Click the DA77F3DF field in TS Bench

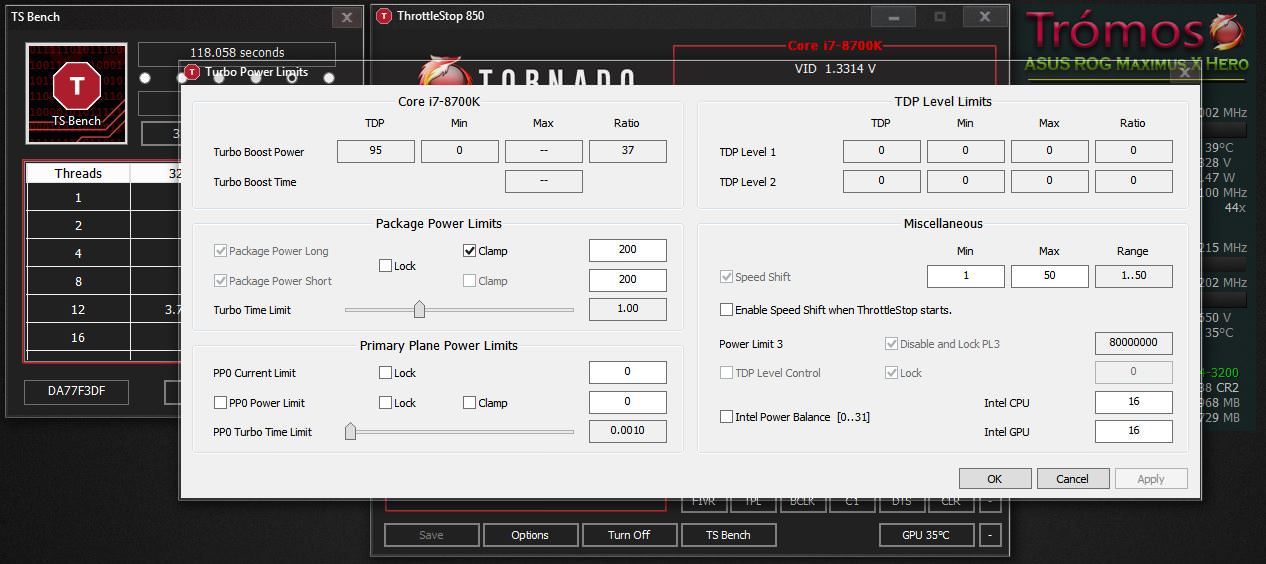[76, 392]
